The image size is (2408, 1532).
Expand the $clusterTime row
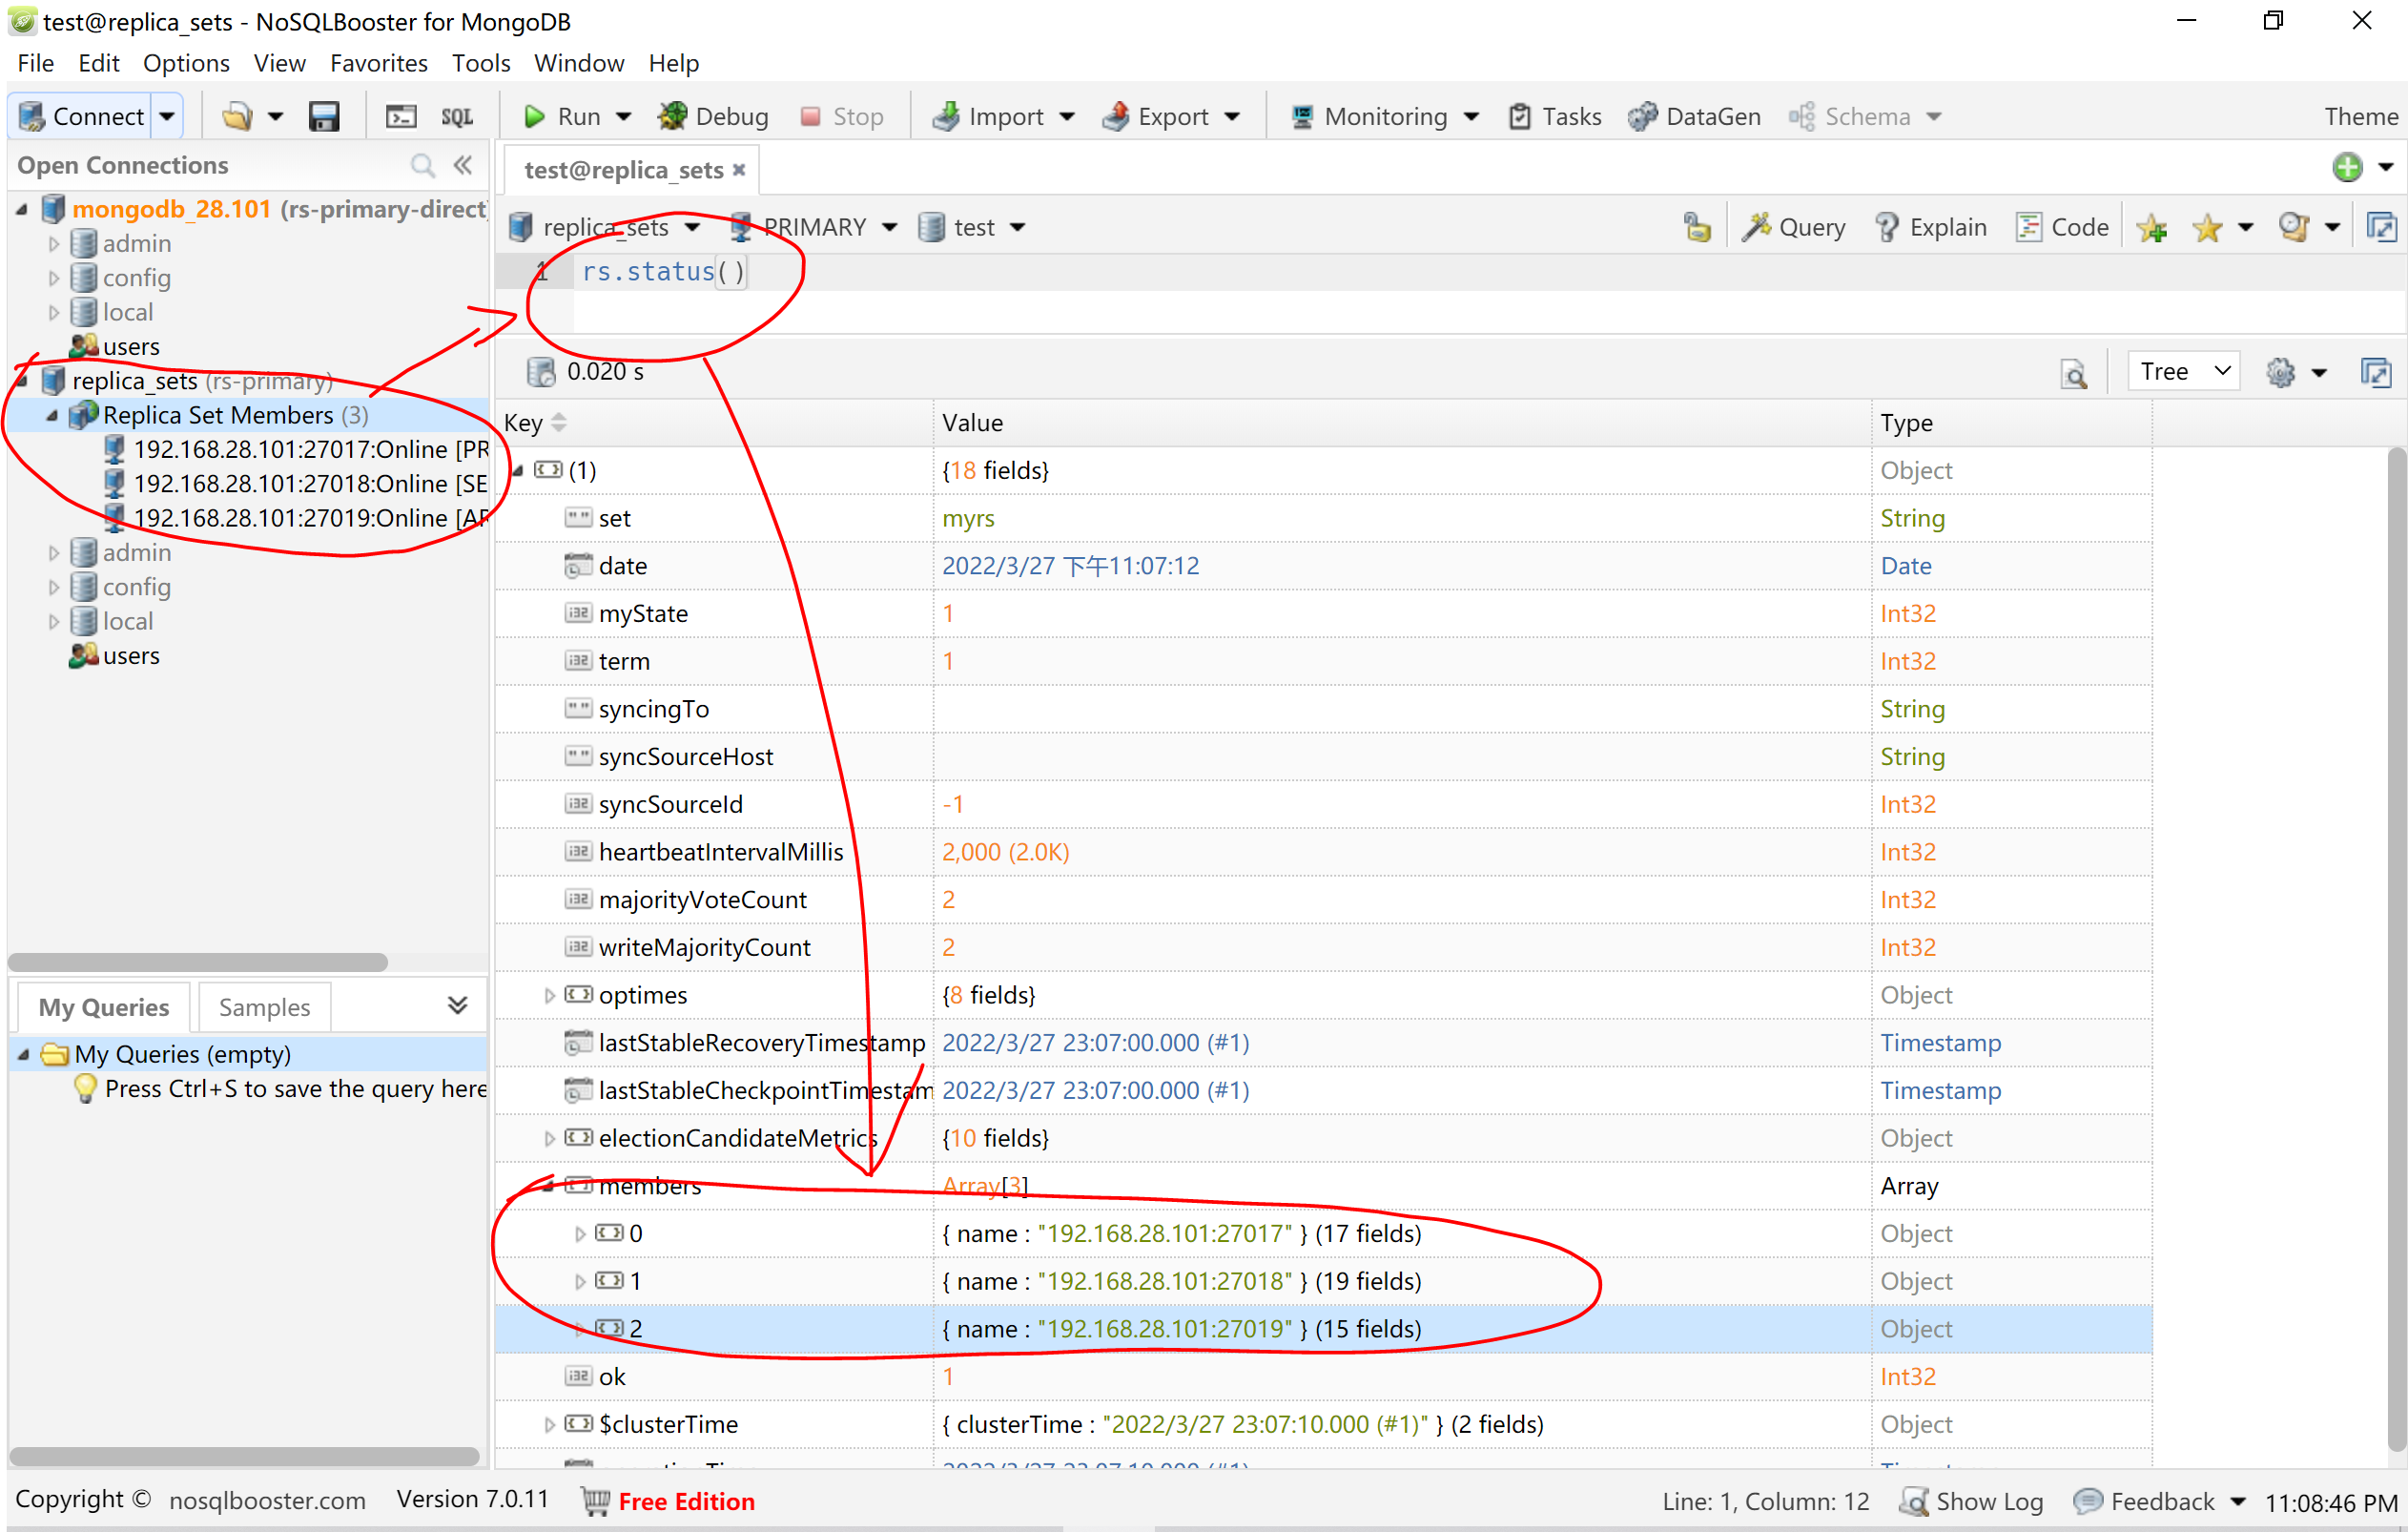point(549,1425)
